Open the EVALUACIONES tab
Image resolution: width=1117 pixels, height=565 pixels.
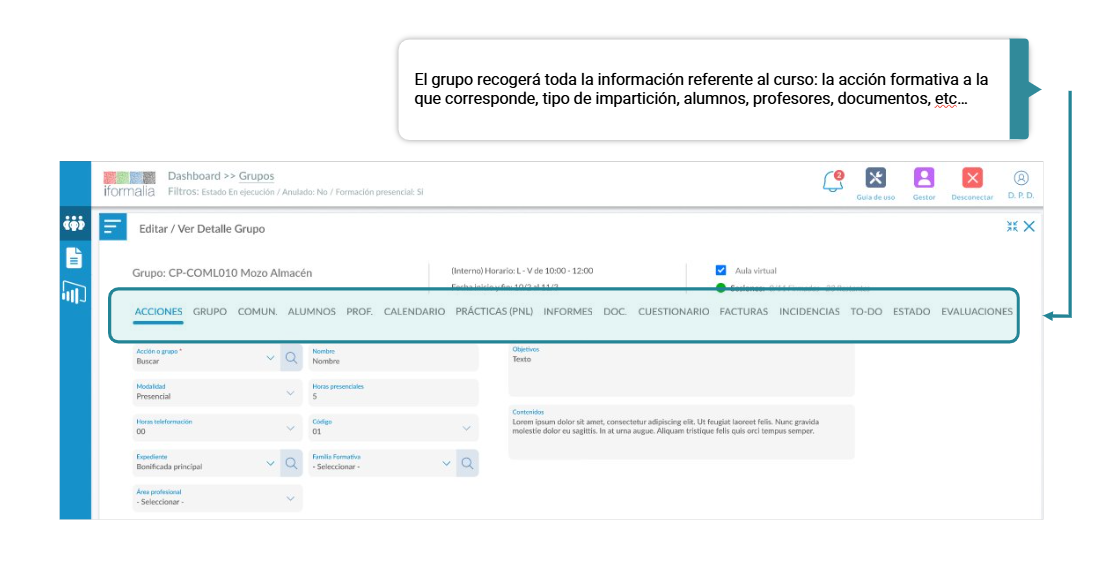[x=977, y=311]
